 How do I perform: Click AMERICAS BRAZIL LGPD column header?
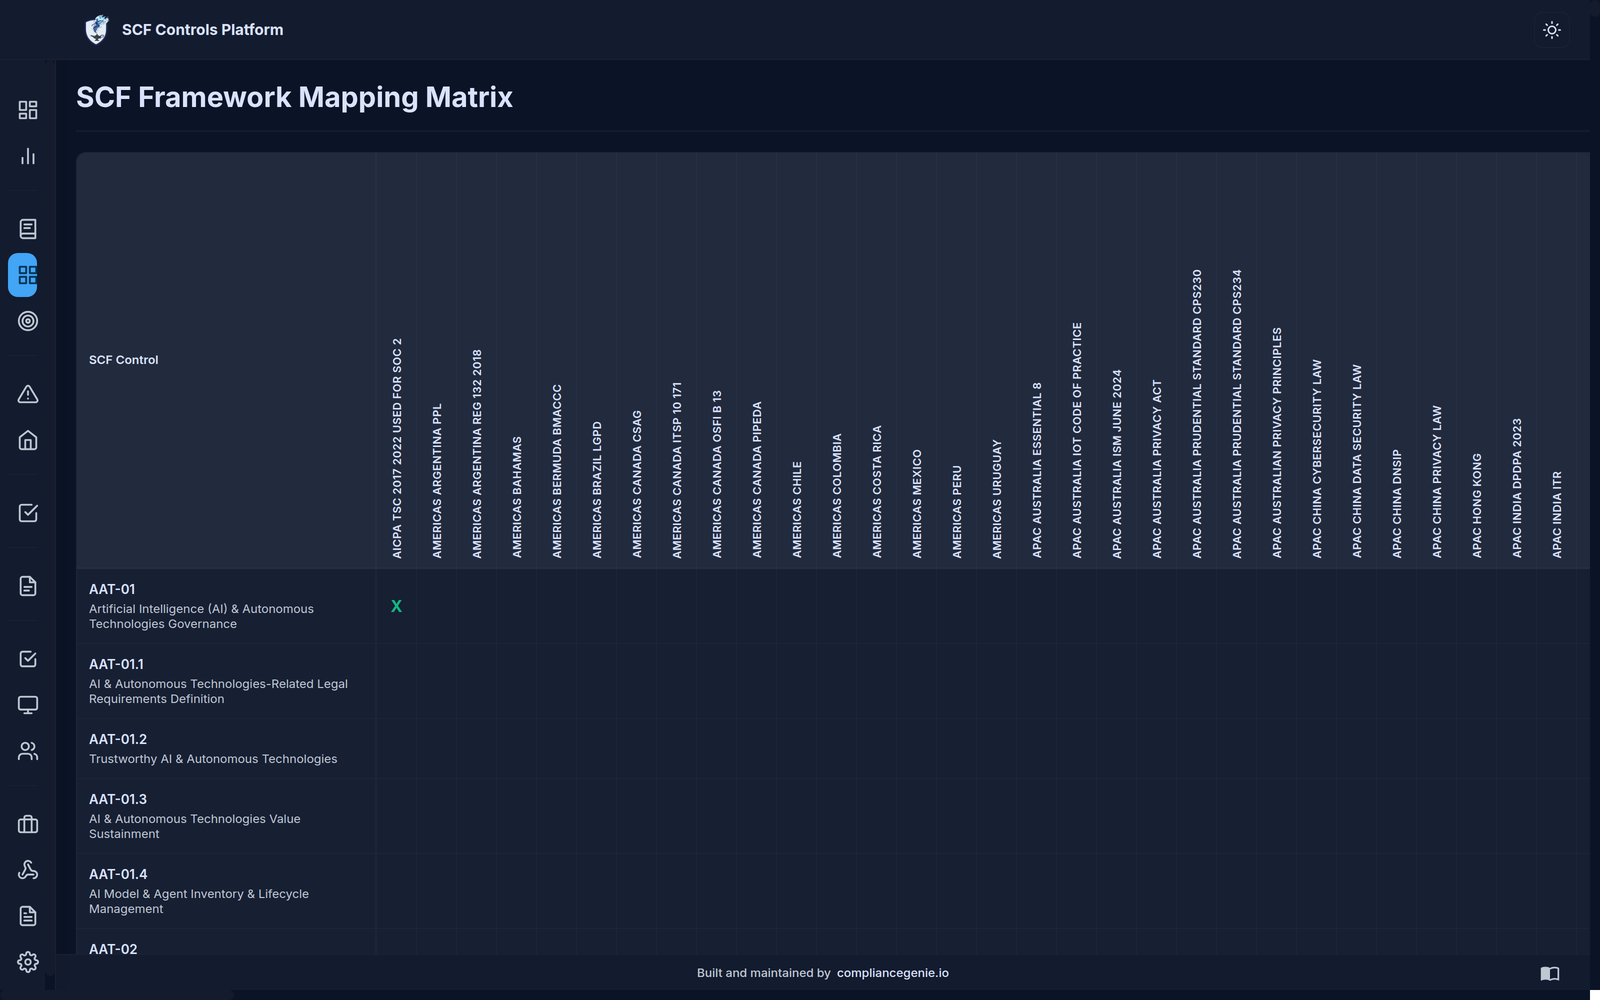(x=597, y=490)
